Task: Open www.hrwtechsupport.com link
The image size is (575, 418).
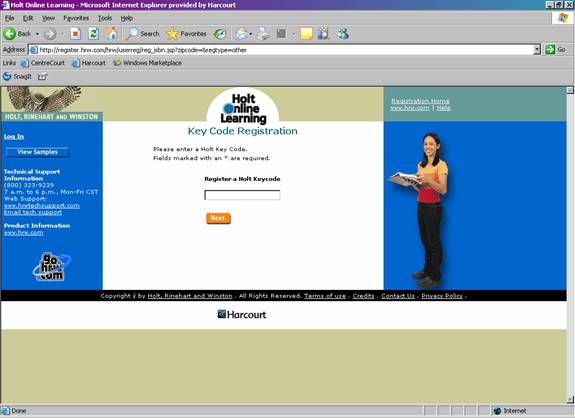Action: pyautogui.click(x=42, y=205)
